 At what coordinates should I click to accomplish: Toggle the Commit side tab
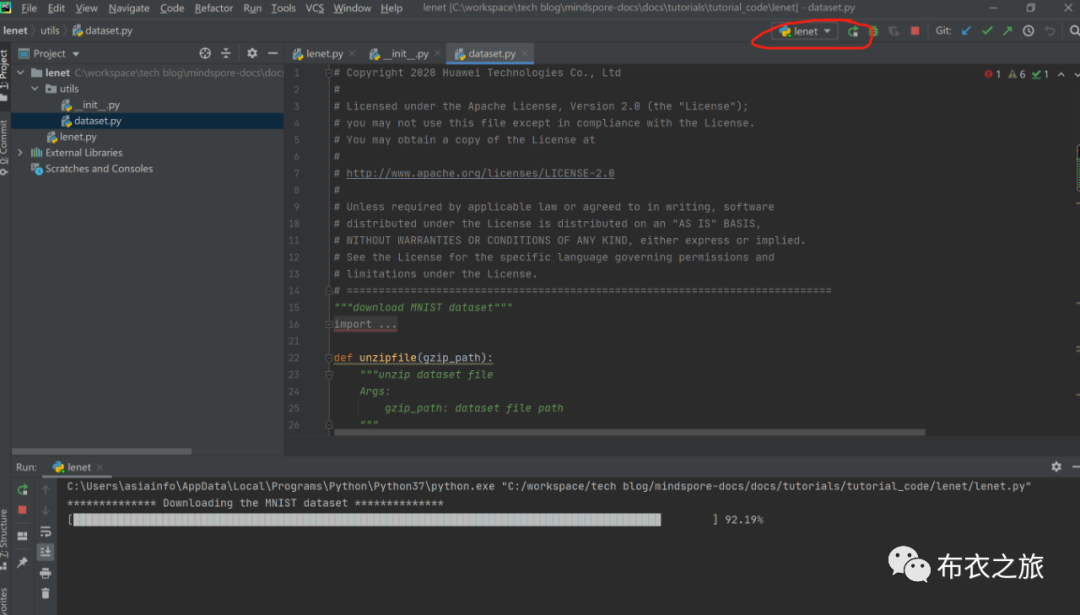coord(4,147)
